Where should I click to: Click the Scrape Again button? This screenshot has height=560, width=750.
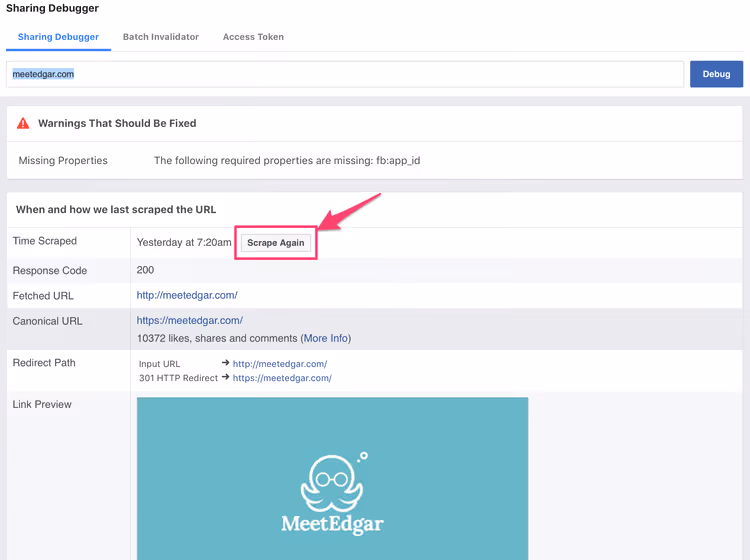point(276,243)
